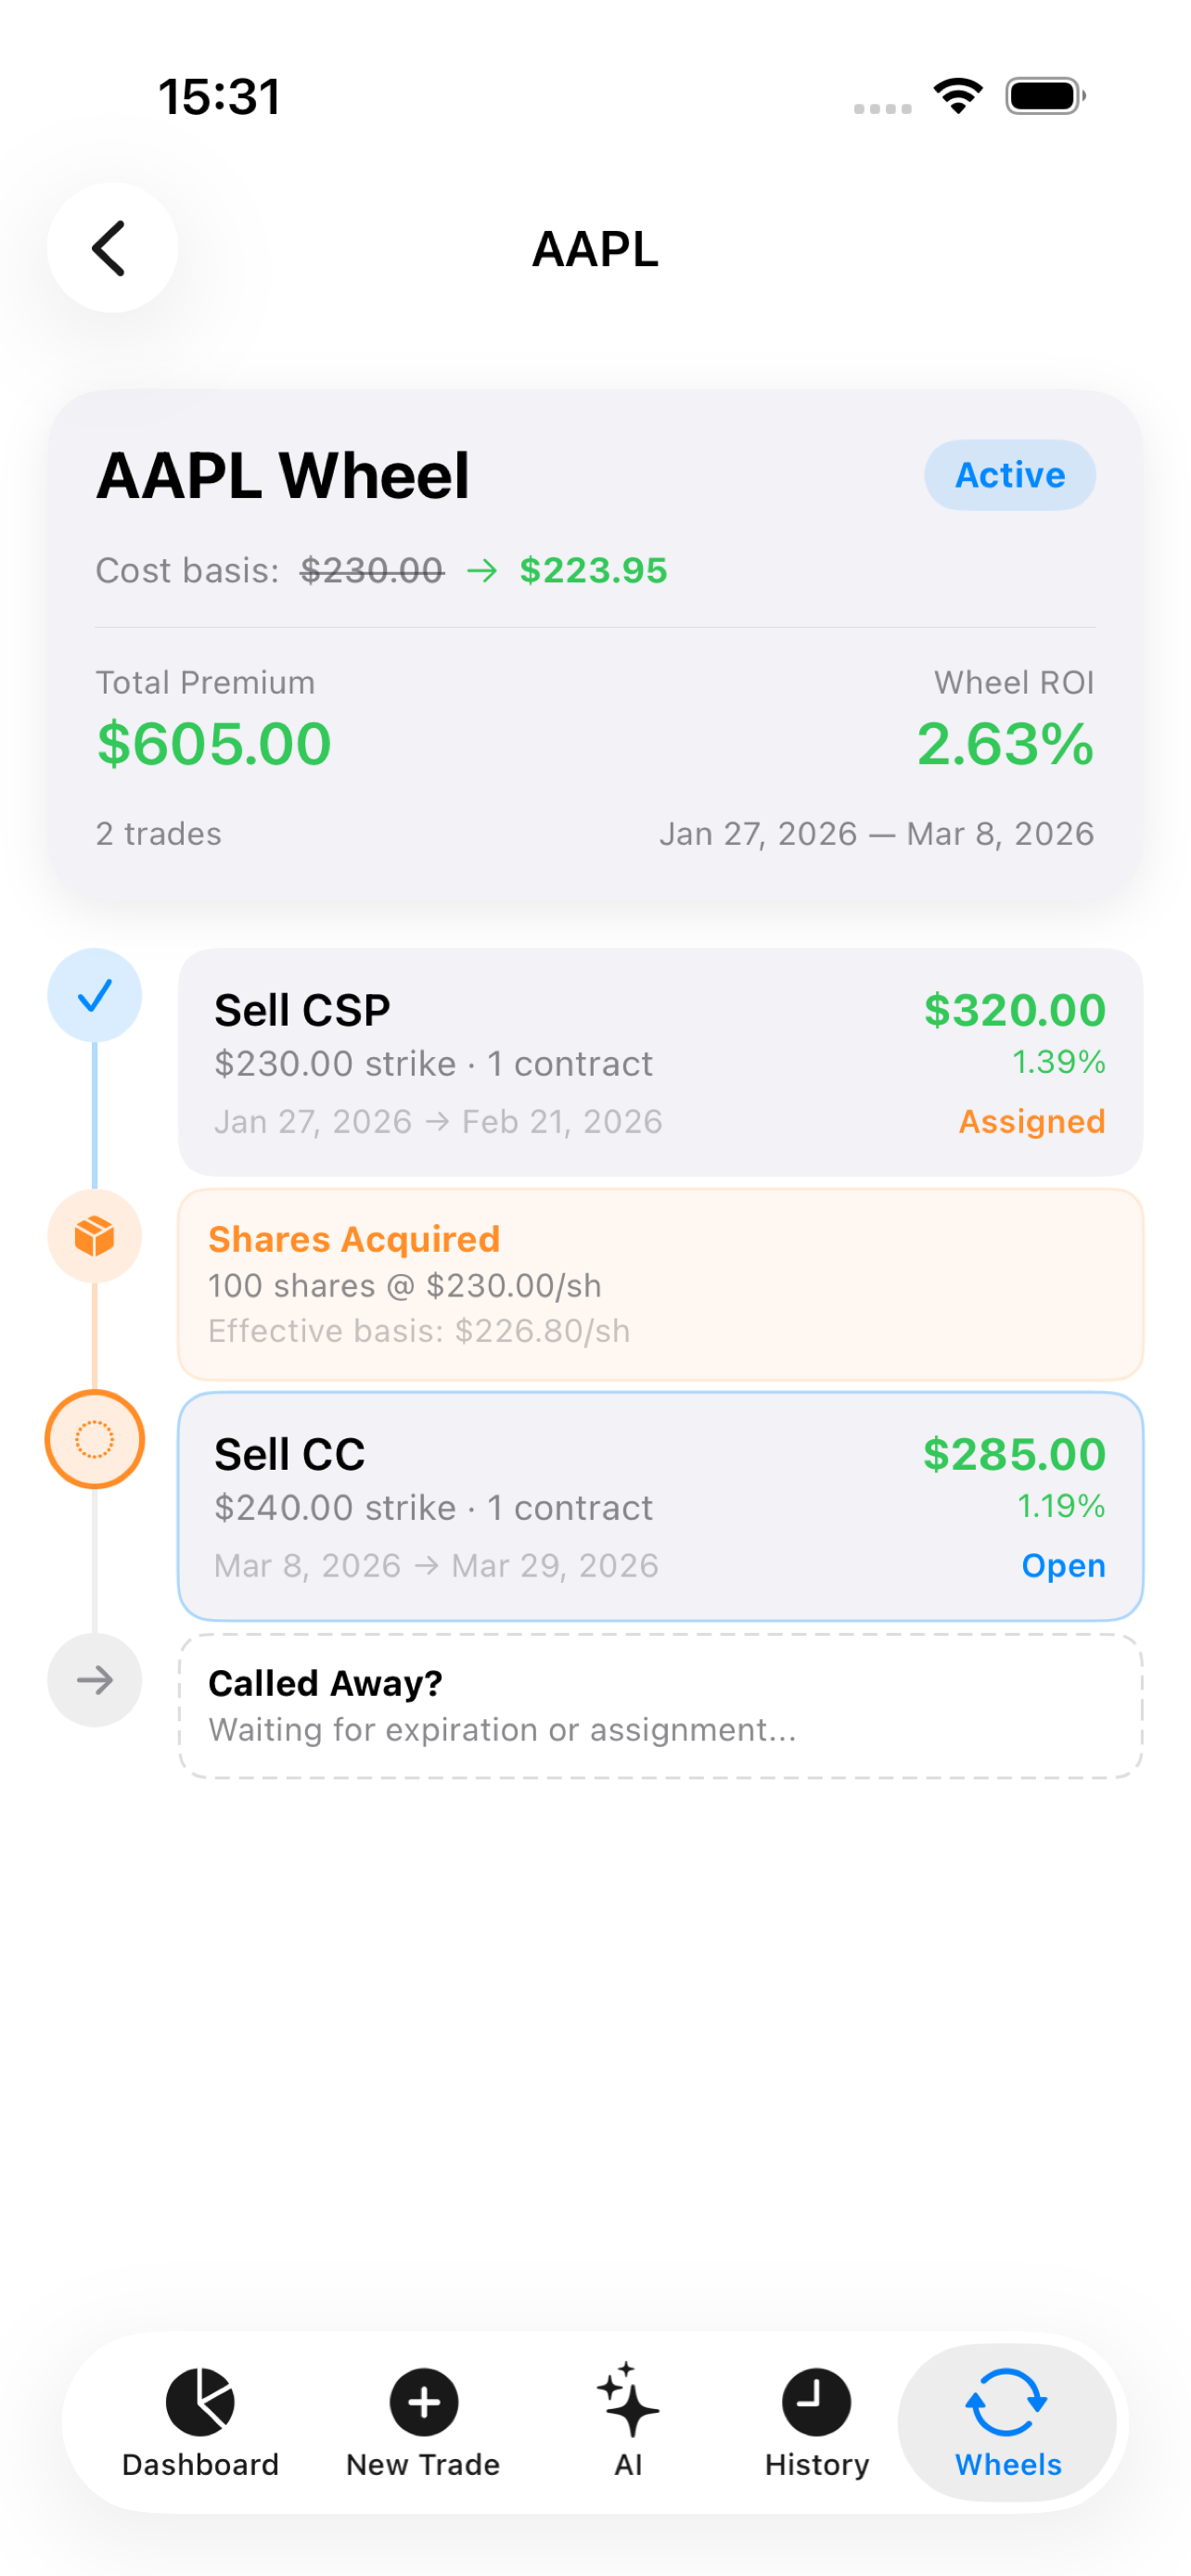This screenshot has width=1191, height=2576.
Task: Tap the orange dotted-circle open trade marker
Action: coord(95,1439)
